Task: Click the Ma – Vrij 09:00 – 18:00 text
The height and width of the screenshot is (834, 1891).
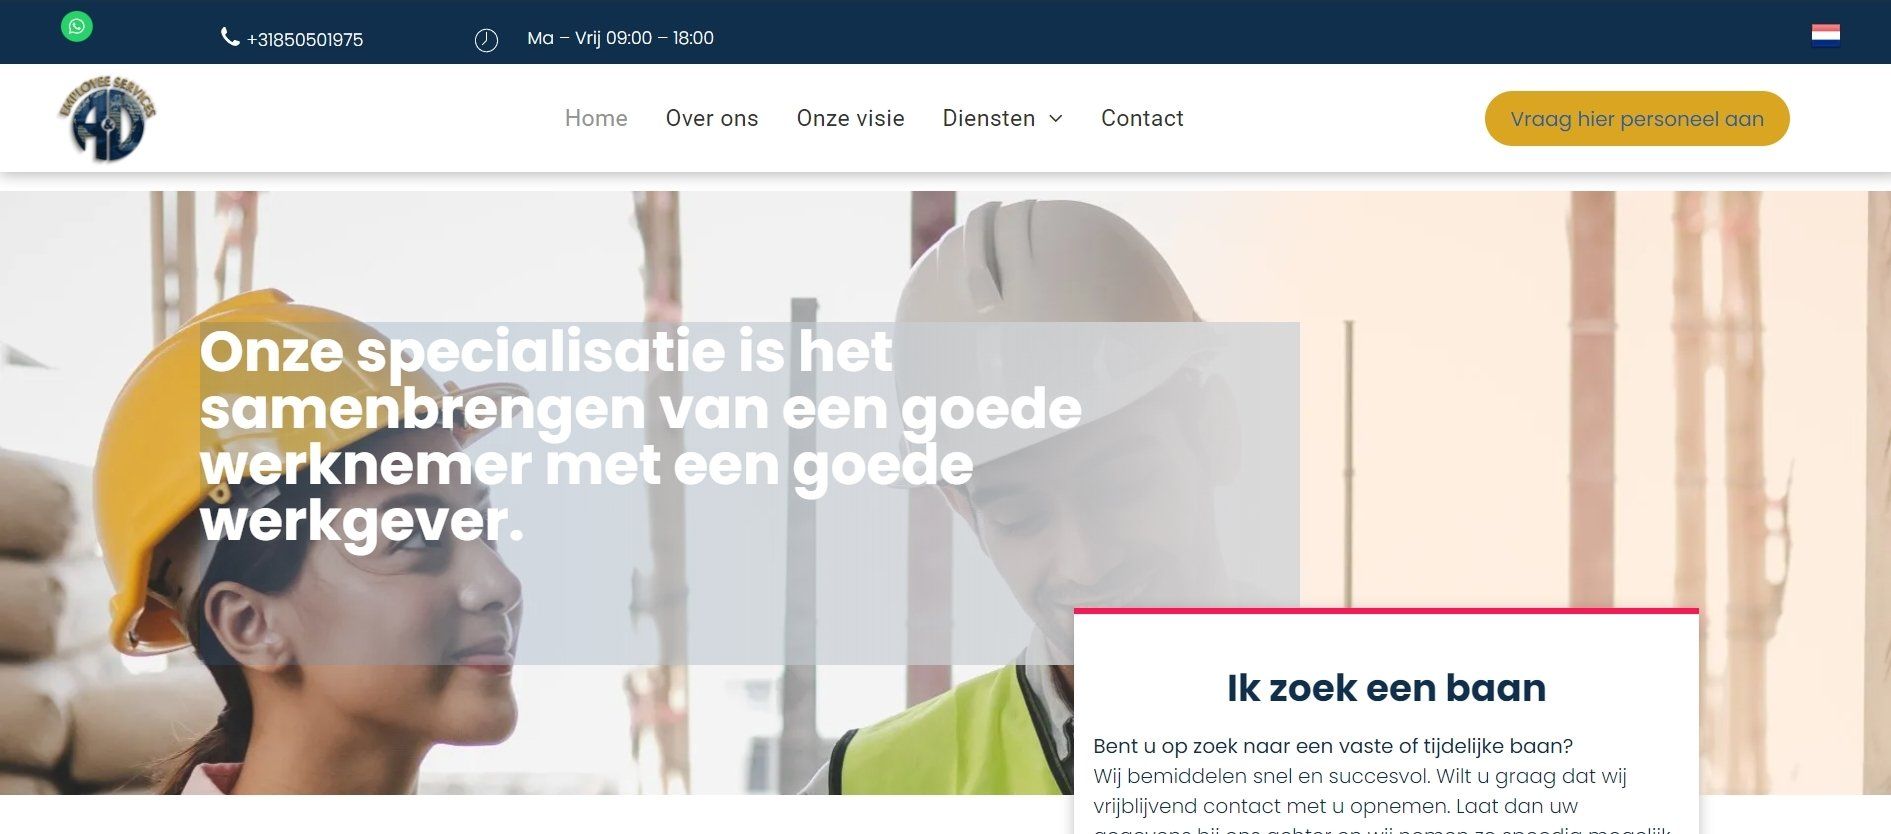Action: point(620,38)
